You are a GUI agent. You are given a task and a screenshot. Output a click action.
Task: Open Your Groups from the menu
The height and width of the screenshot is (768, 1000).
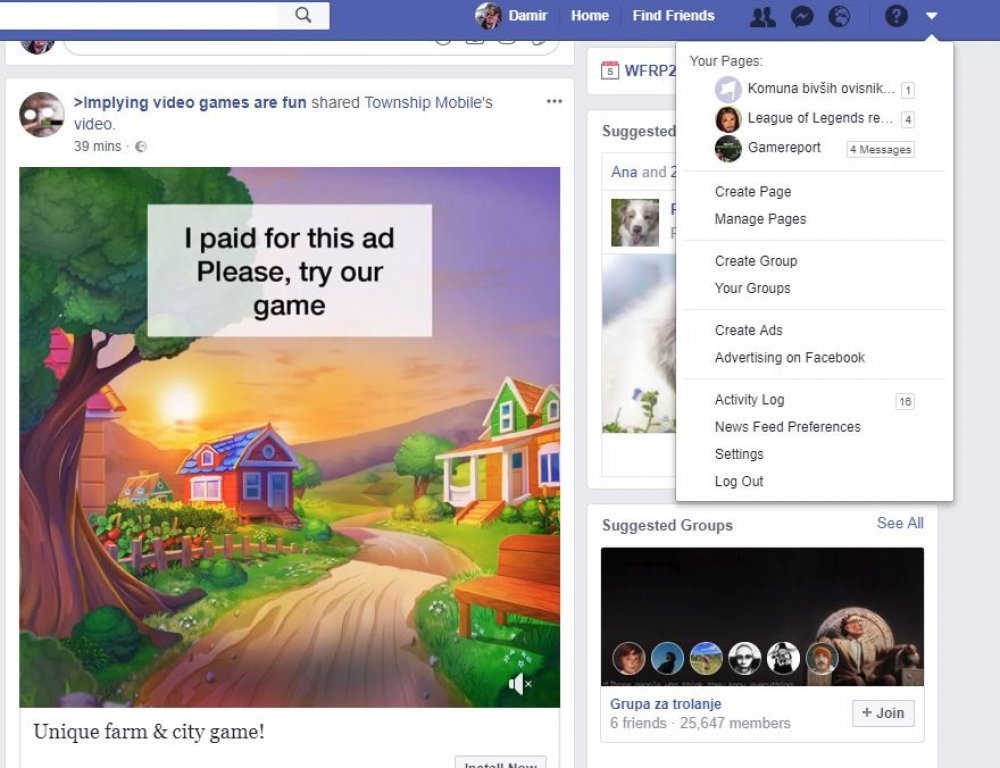[753, 288]
